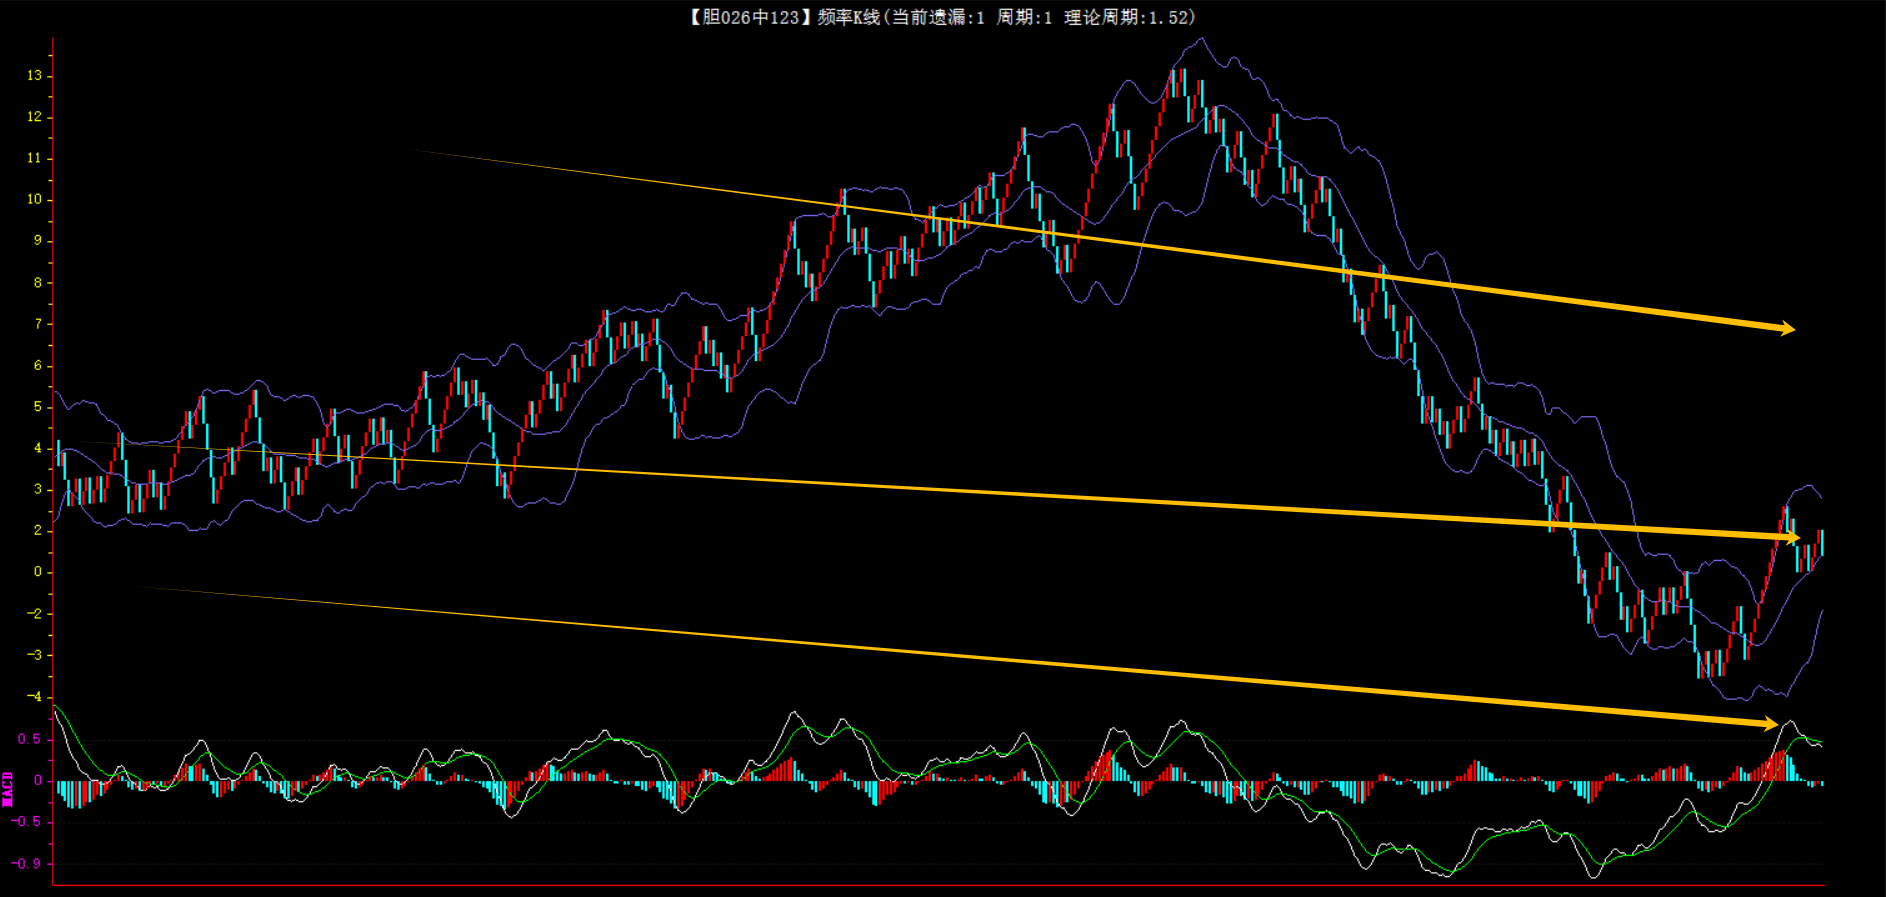Screen dimensions: 1886x897
Task: Click the vertical MACD label on left
Action: coord(8,788)
